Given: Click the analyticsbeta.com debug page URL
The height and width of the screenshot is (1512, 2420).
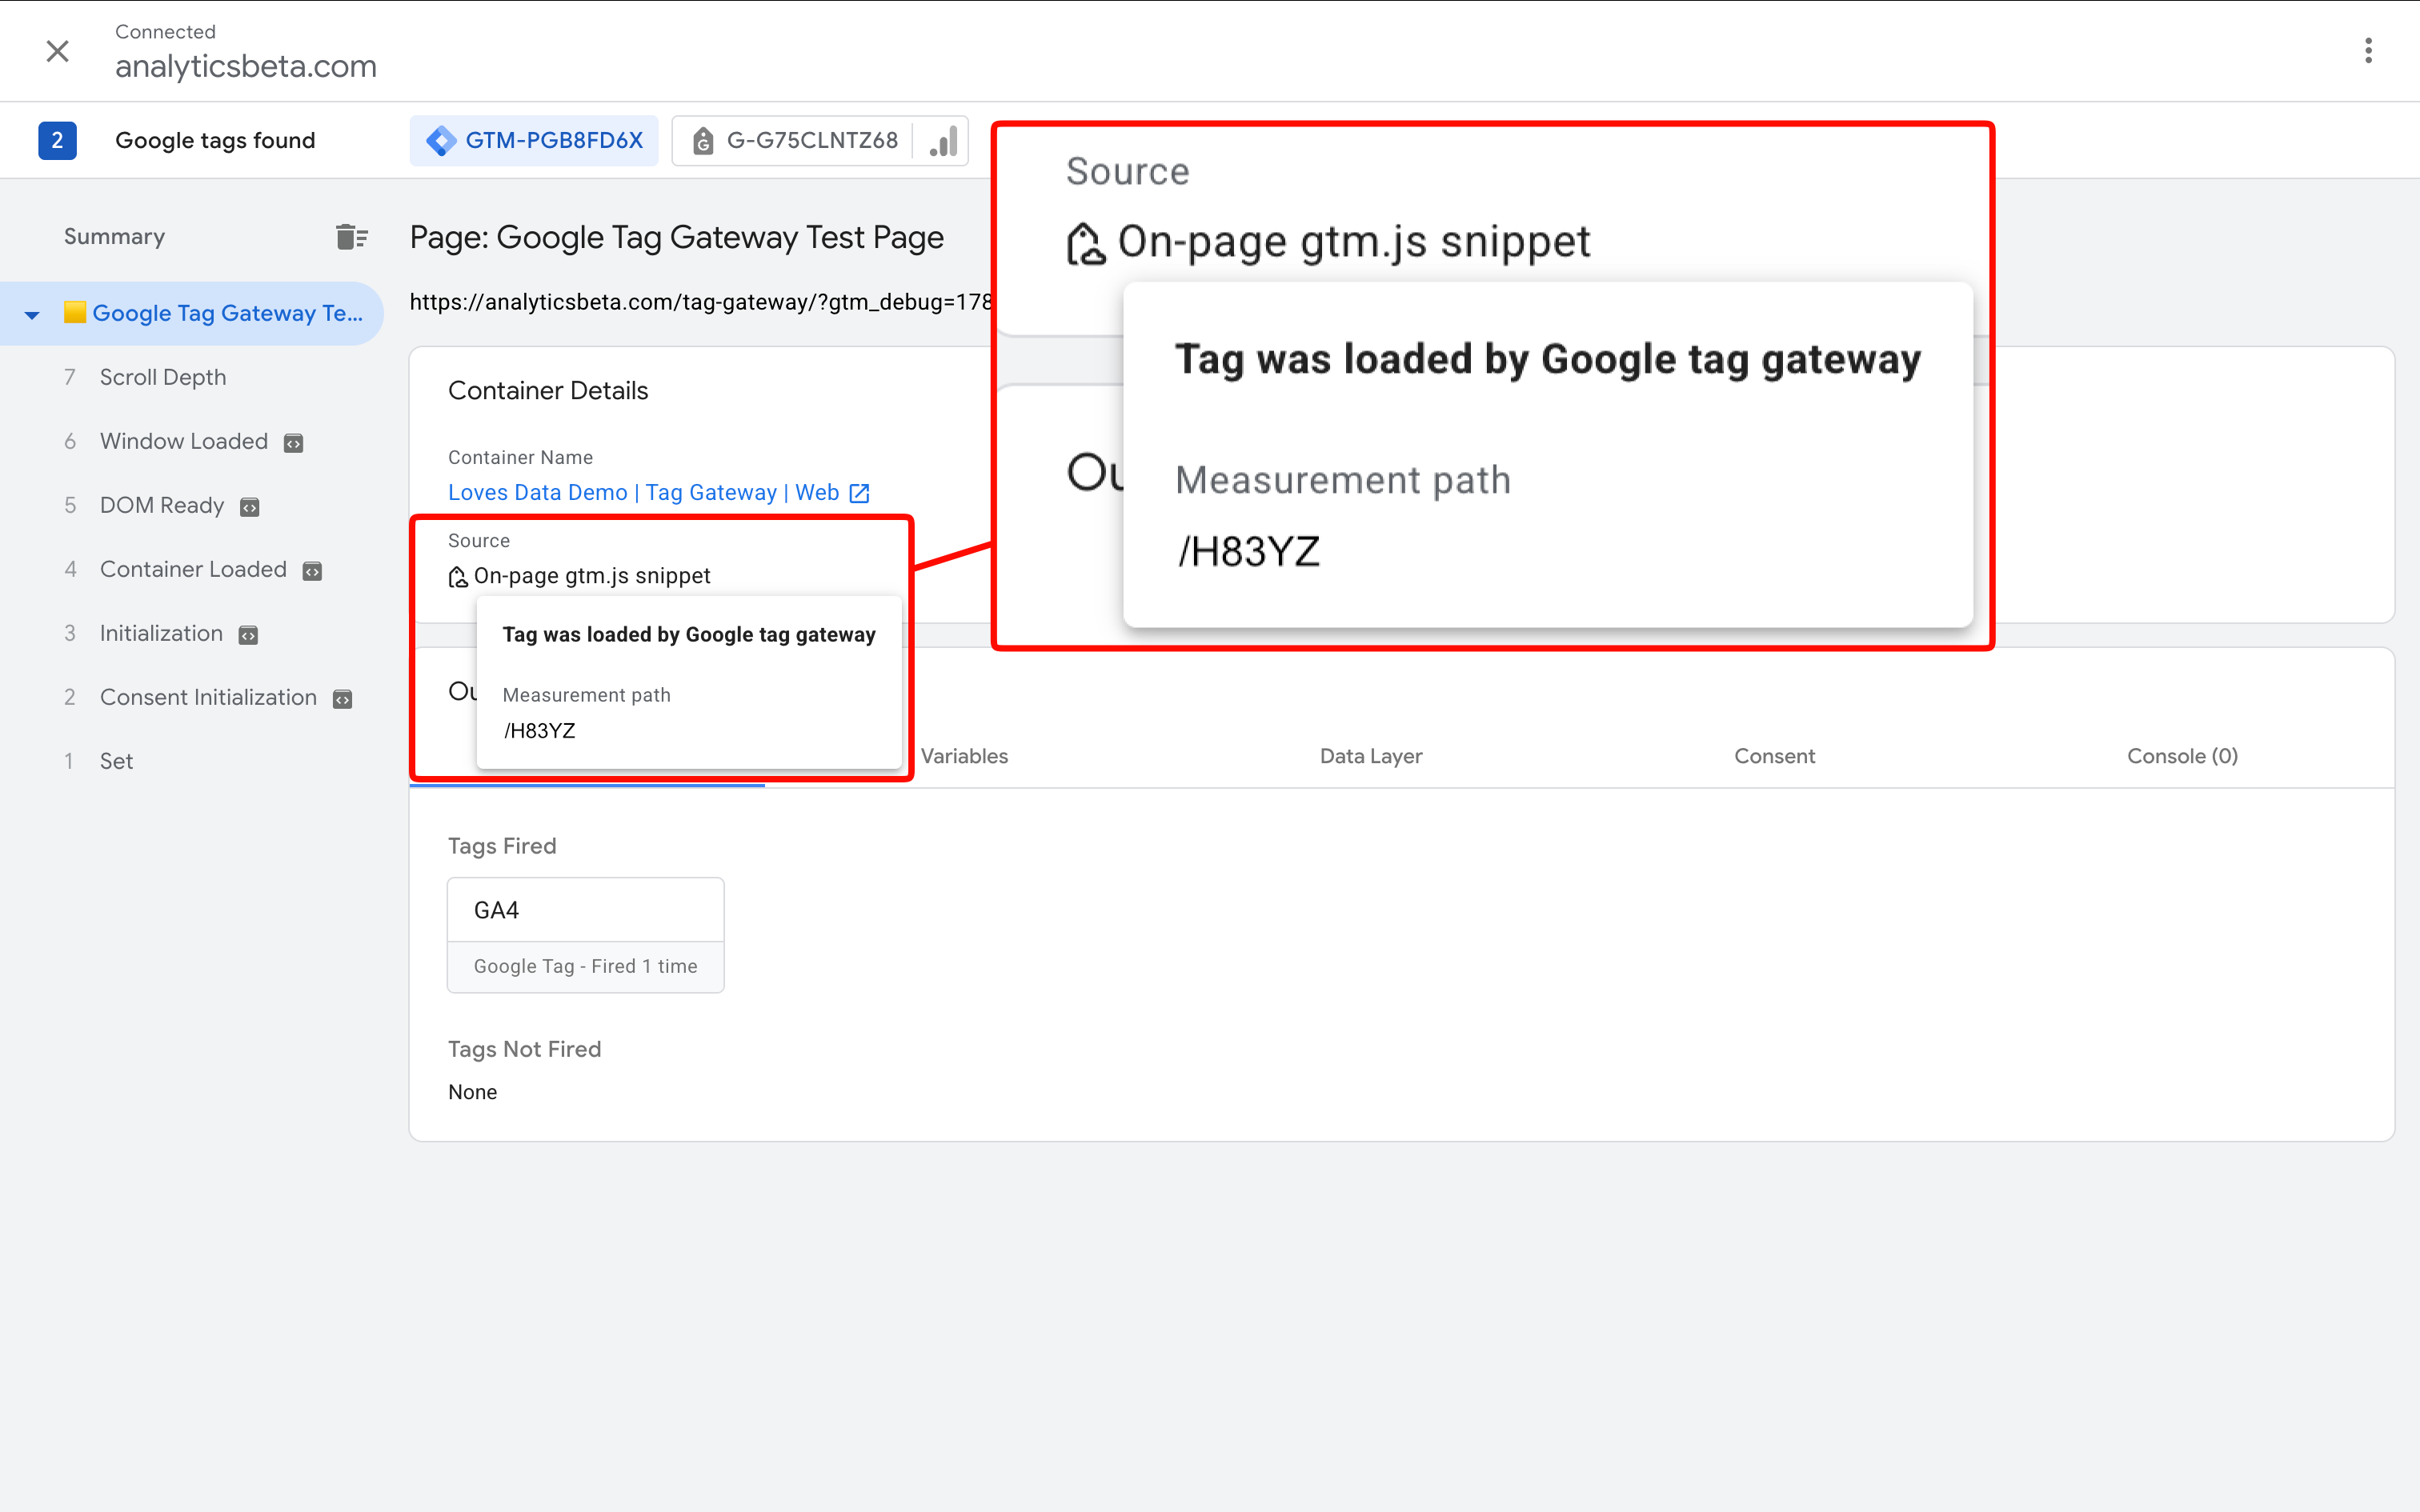Looking at the screenshot, I should pyautogui.click(x=700, y=302).
